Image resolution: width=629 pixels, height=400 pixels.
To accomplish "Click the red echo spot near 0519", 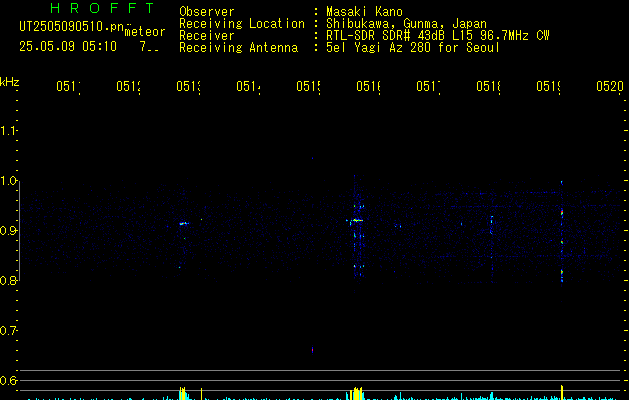I will [x=562, y=213].
